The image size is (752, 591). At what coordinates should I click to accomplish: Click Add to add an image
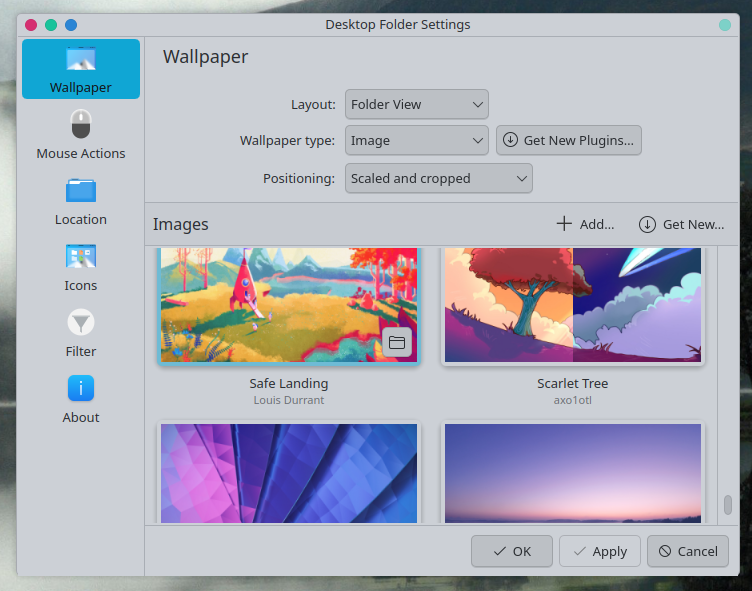[x=585, y=224]
